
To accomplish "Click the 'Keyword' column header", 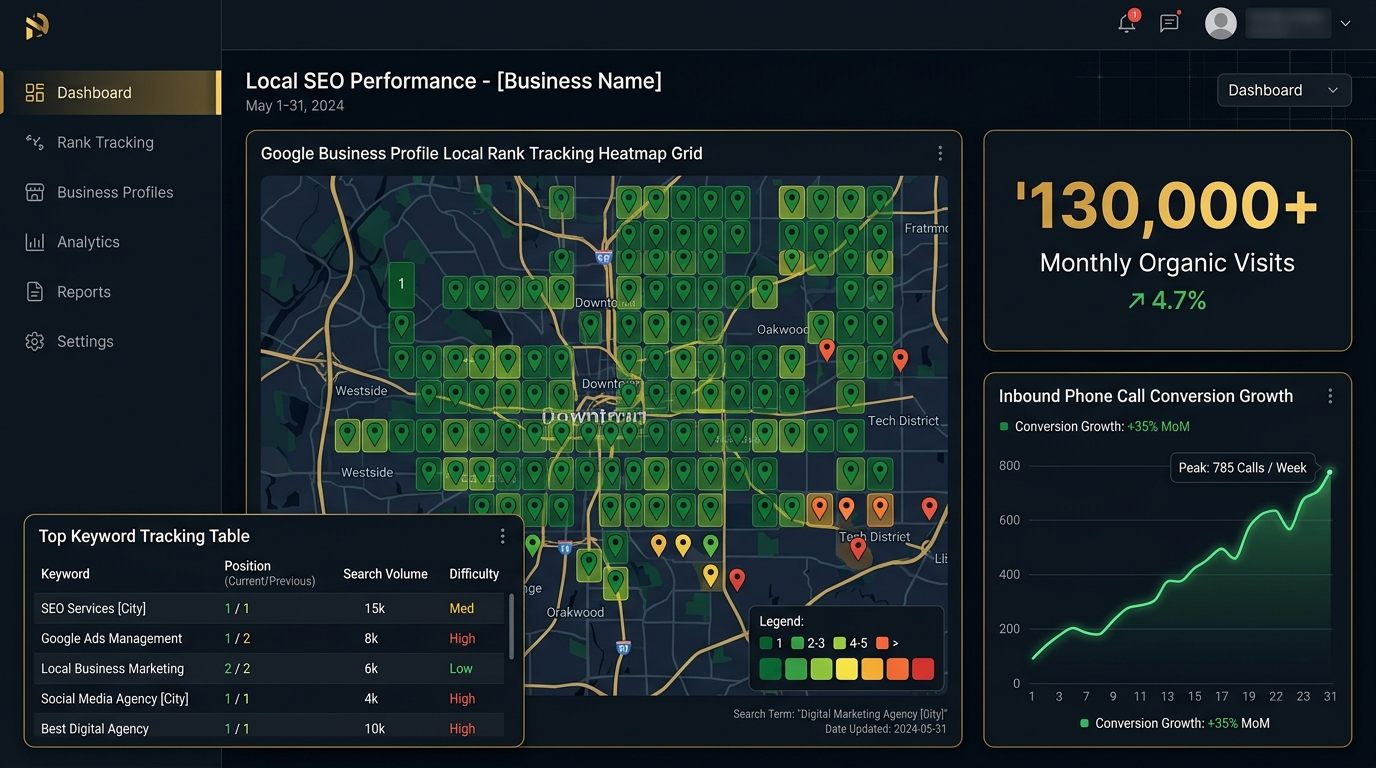I will tap(65, 574).
